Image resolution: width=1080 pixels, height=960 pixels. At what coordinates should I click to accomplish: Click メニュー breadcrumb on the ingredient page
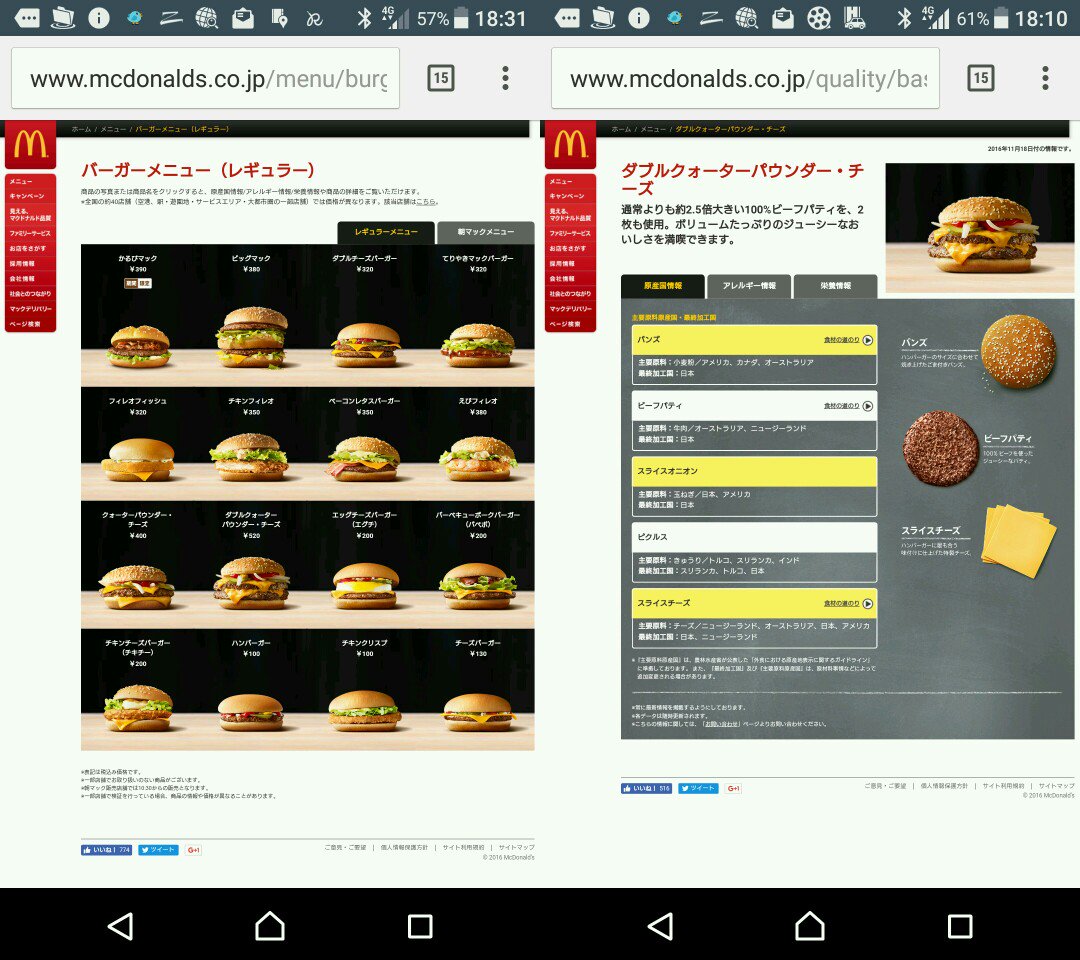(653, 129)
